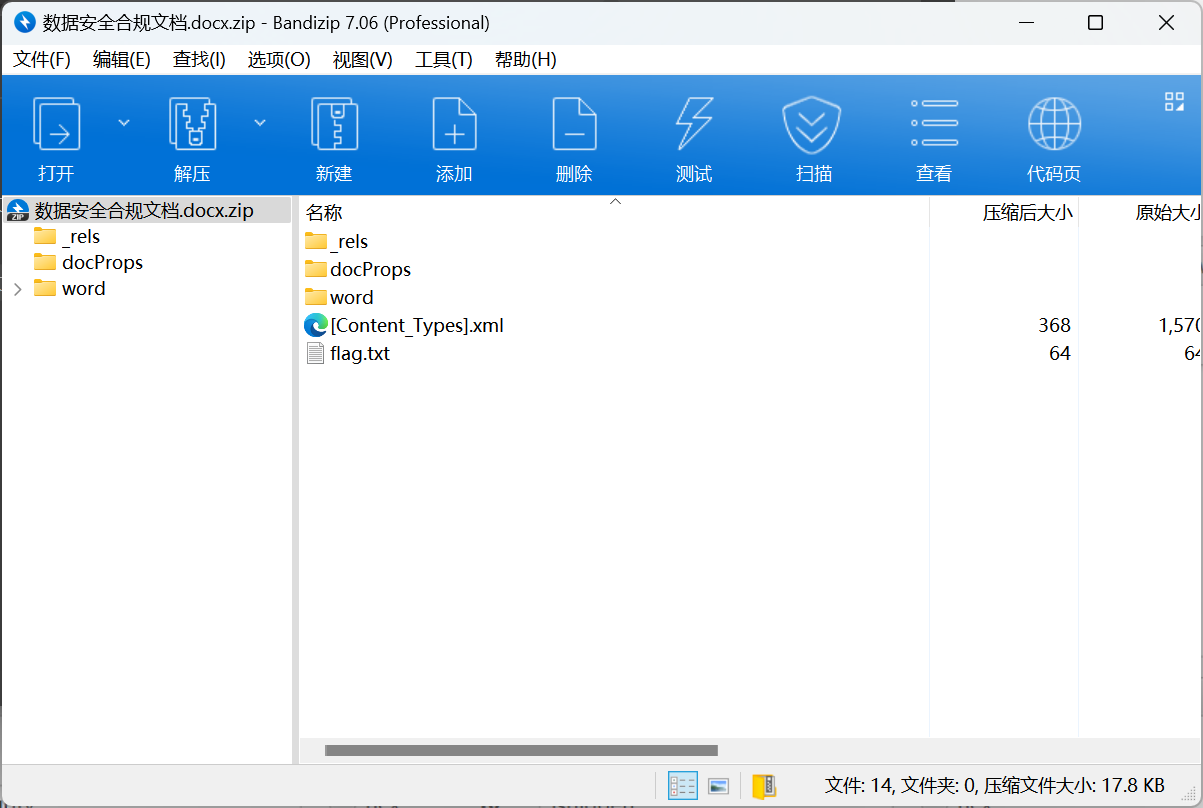The height and width of the screenshot is (808, 1203).
Task: Click the Bandizip app icon in title bar
Action: pos(24,22)
